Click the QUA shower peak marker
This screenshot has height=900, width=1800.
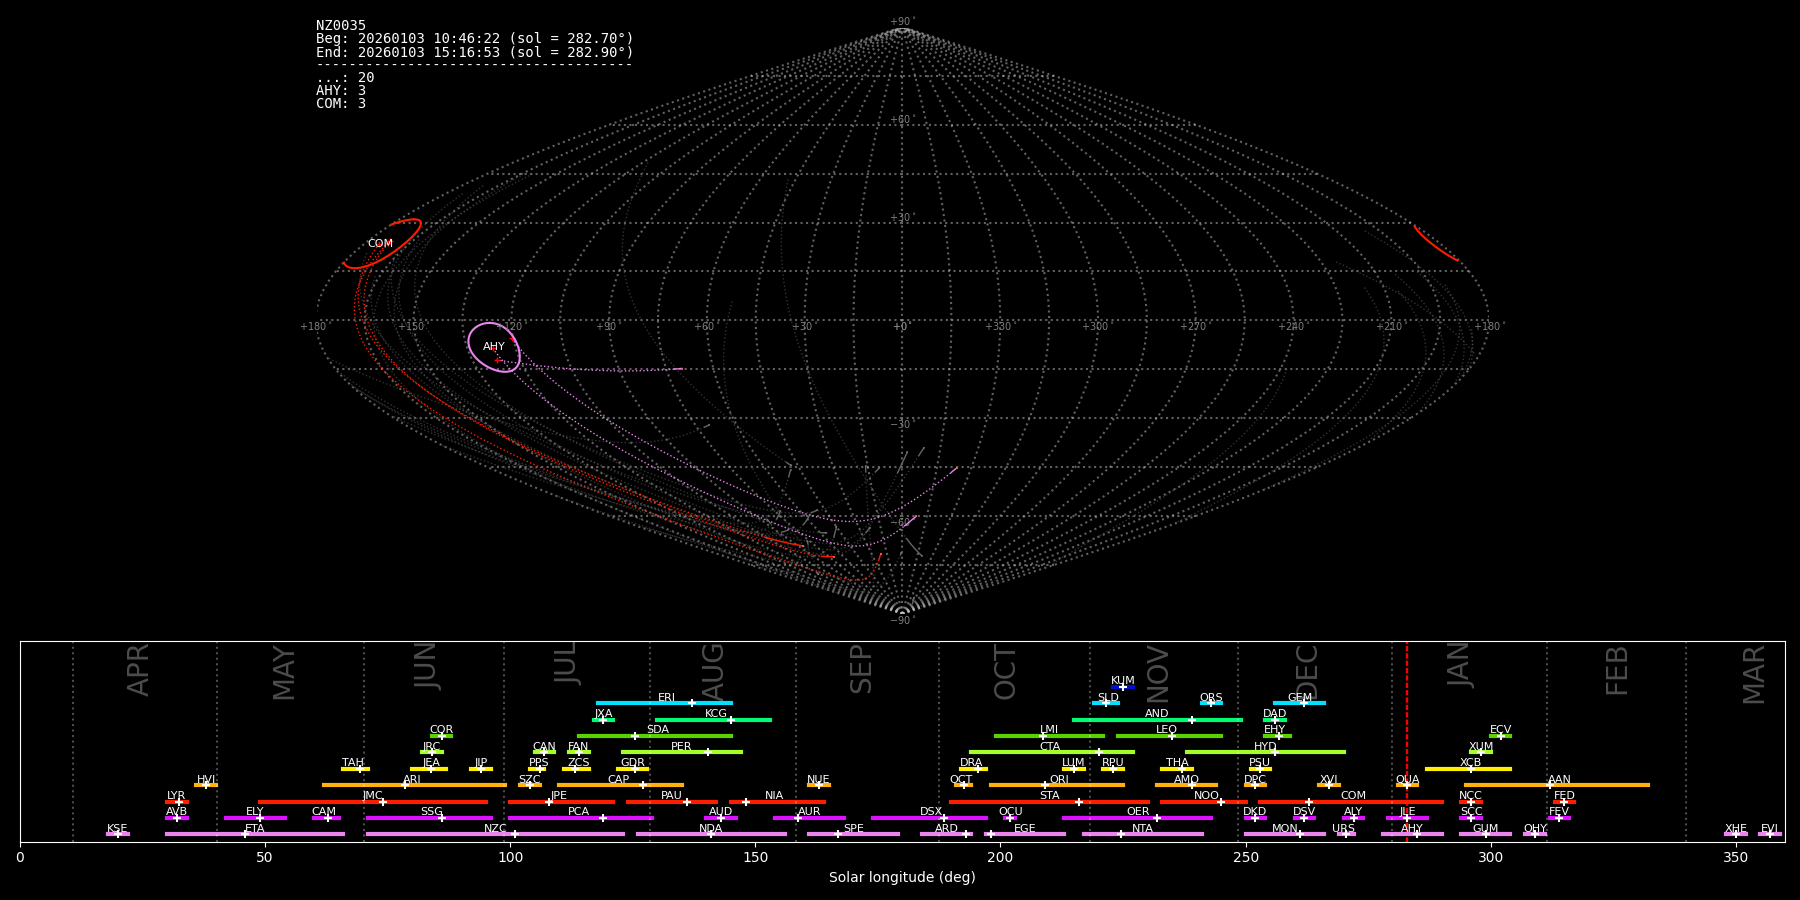click(x=1407, y=785)
